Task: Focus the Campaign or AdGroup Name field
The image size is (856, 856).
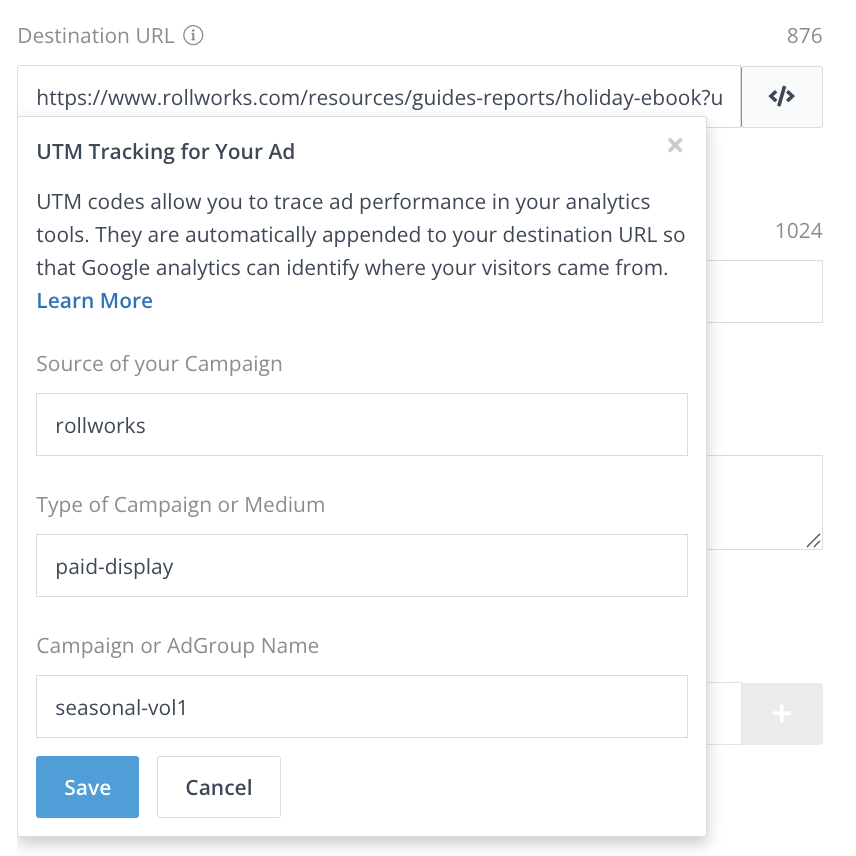Action: 361,707
